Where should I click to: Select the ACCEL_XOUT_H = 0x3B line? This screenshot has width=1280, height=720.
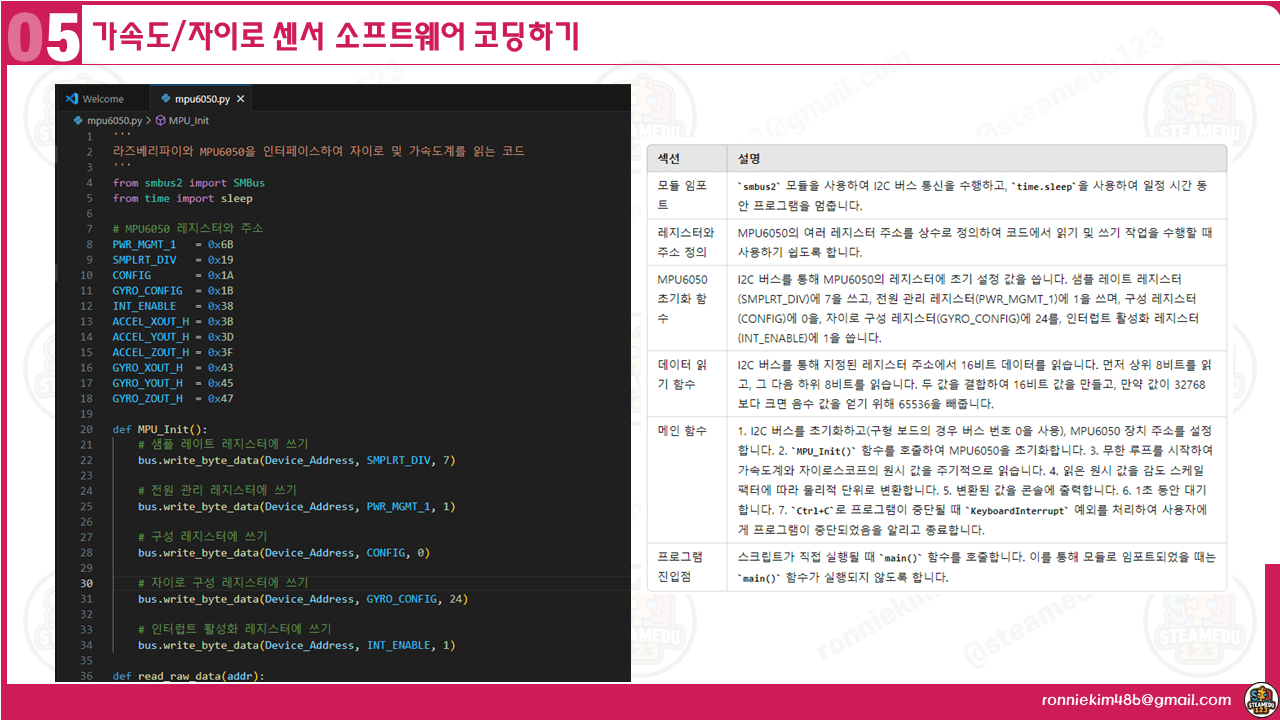point(173,321)
